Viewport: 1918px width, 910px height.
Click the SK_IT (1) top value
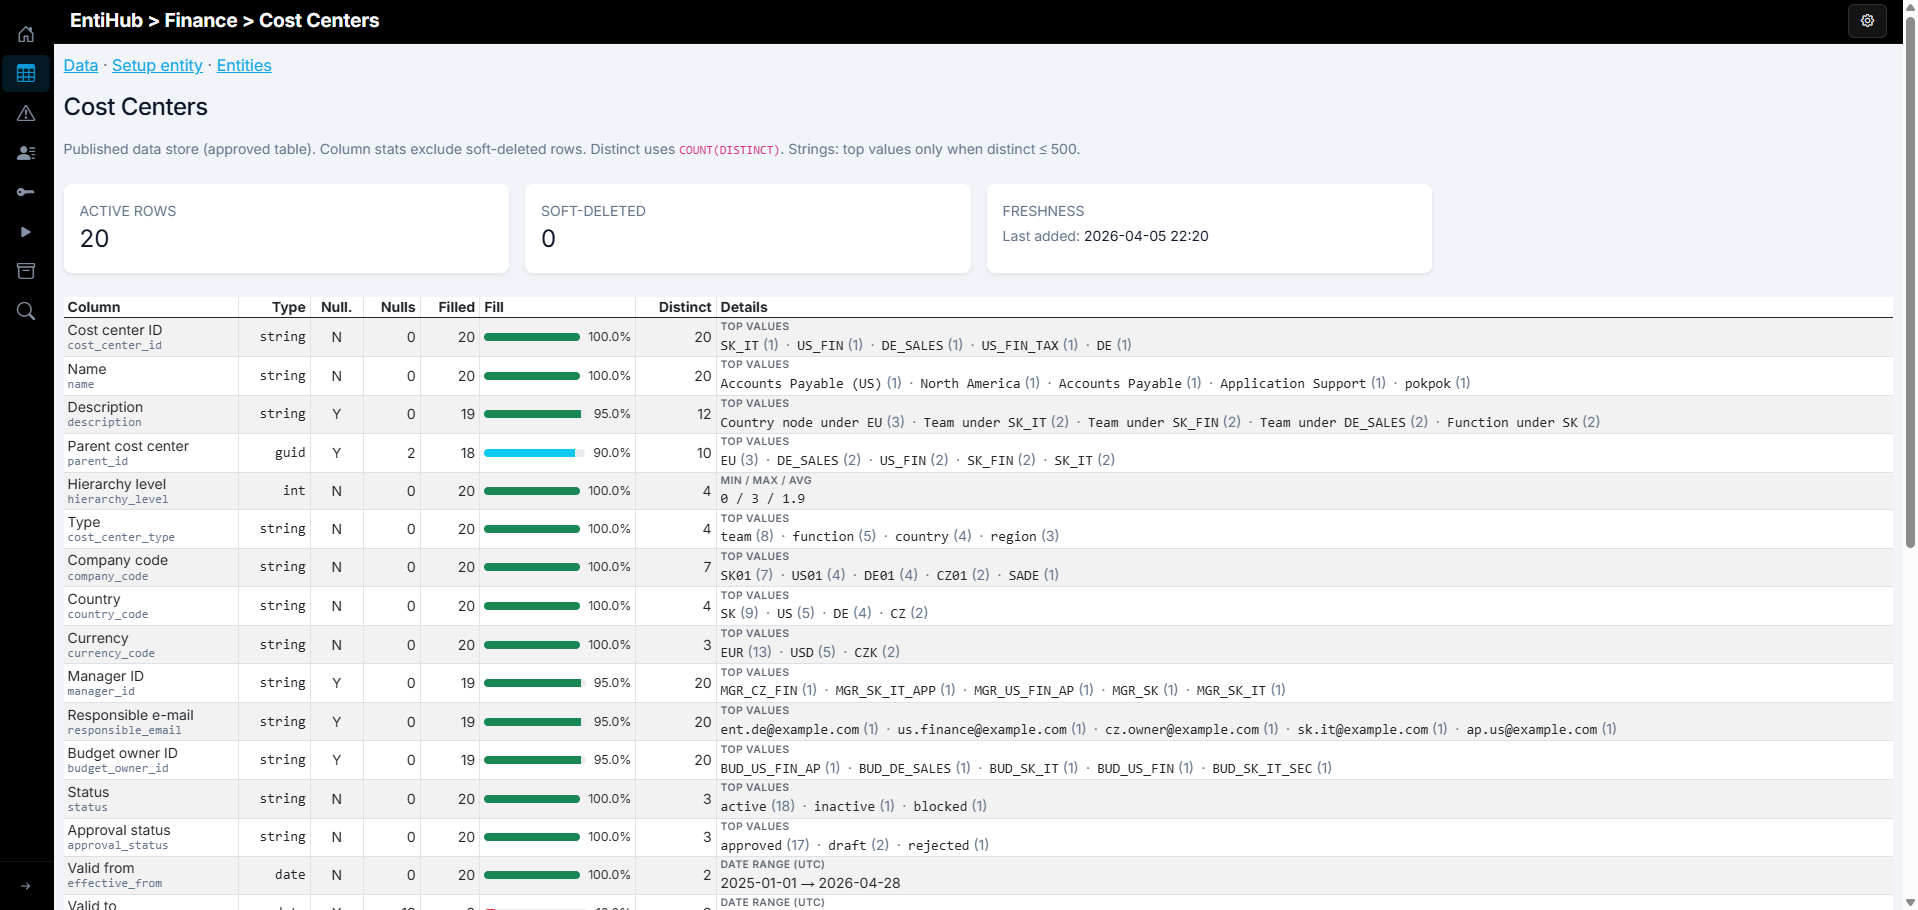749,345
